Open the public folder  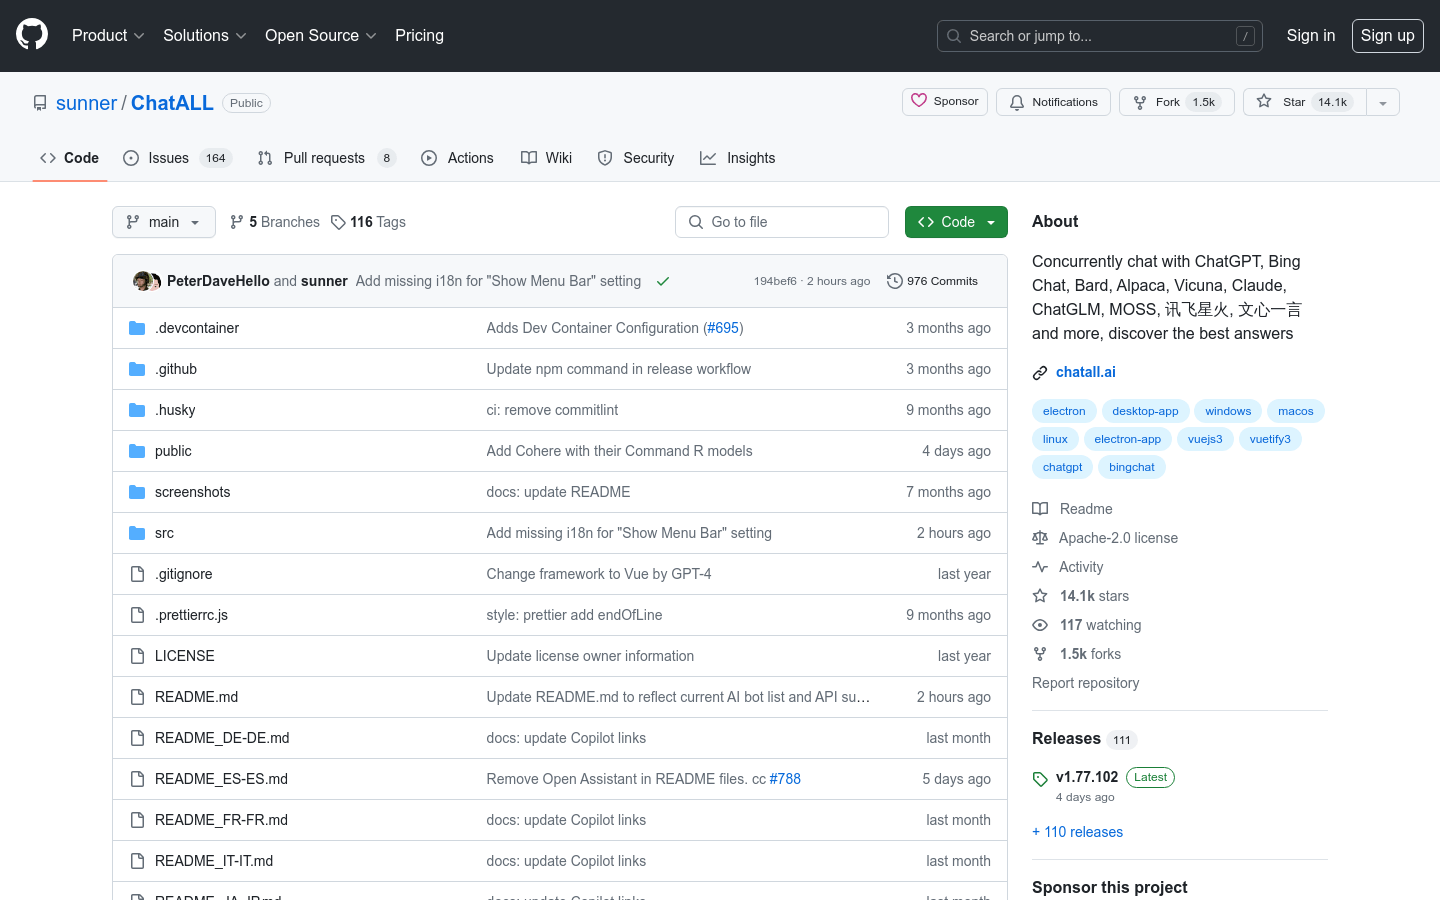173,451
